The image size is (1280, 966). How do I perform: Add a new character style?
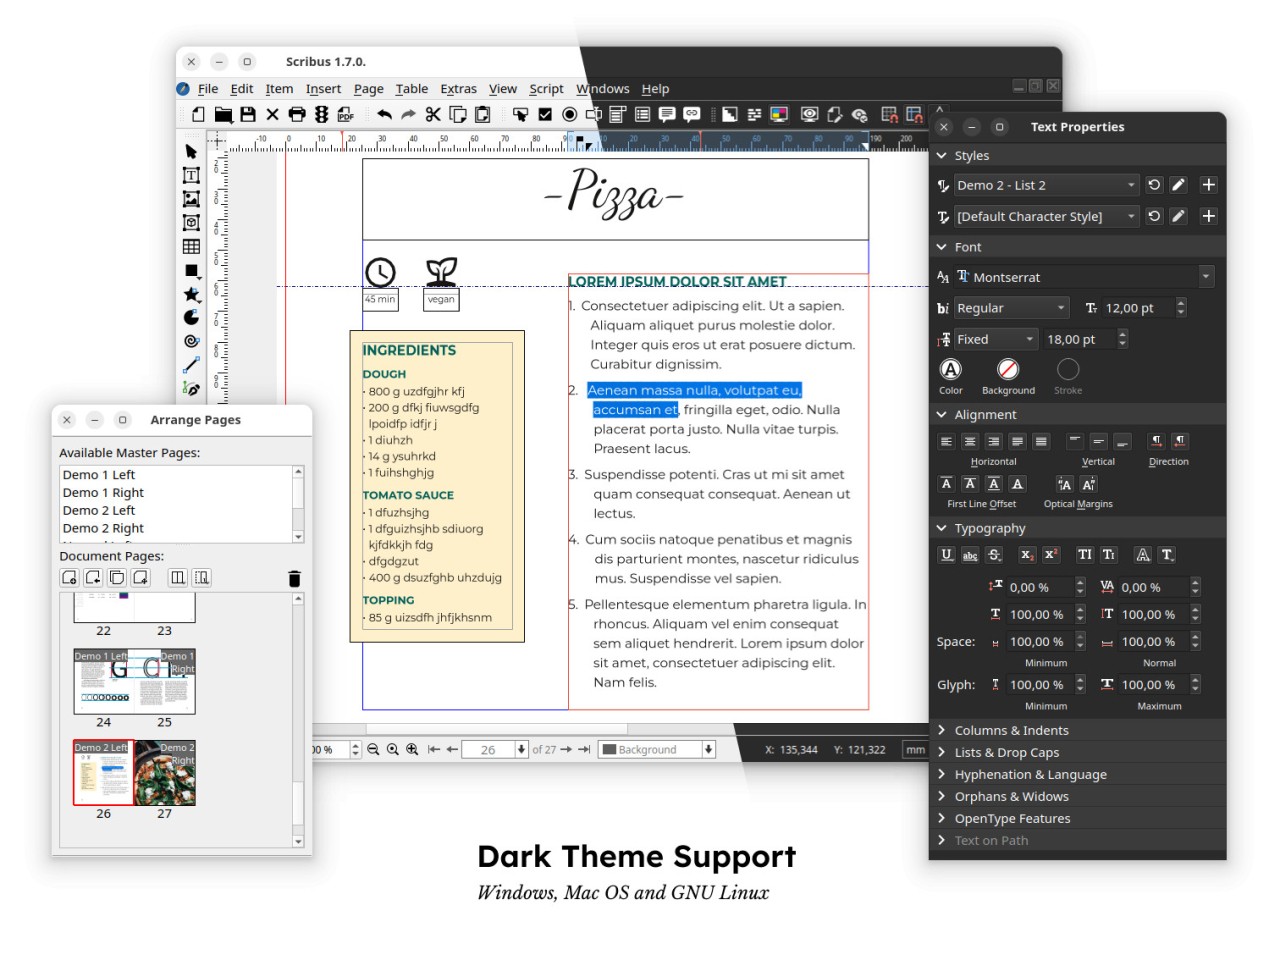(x=1208, y=216)
